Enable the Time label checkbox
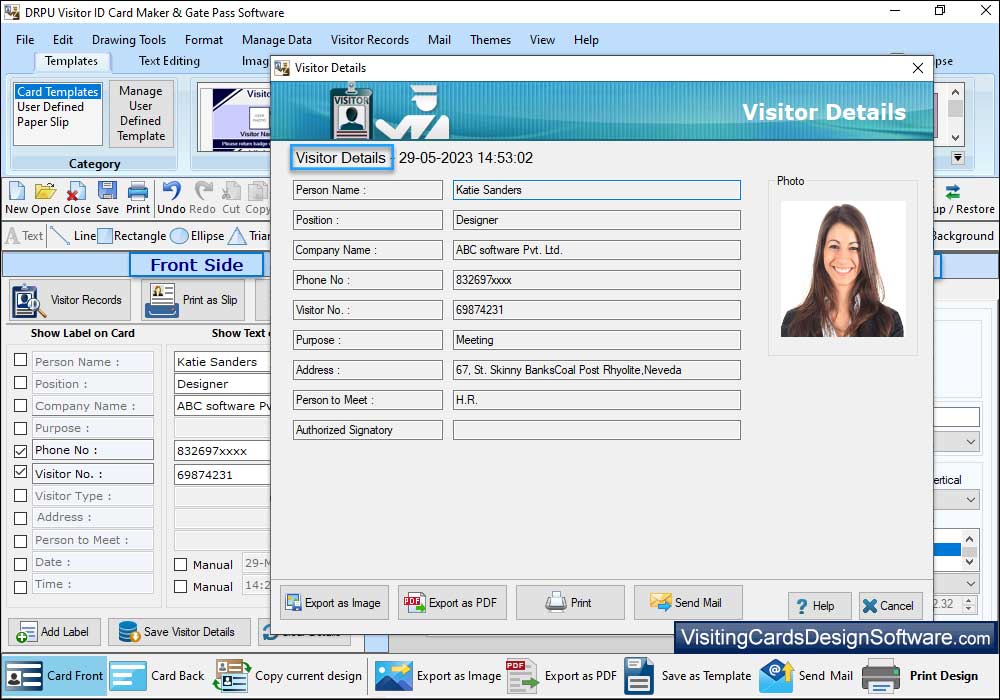 tap(20, 586)
